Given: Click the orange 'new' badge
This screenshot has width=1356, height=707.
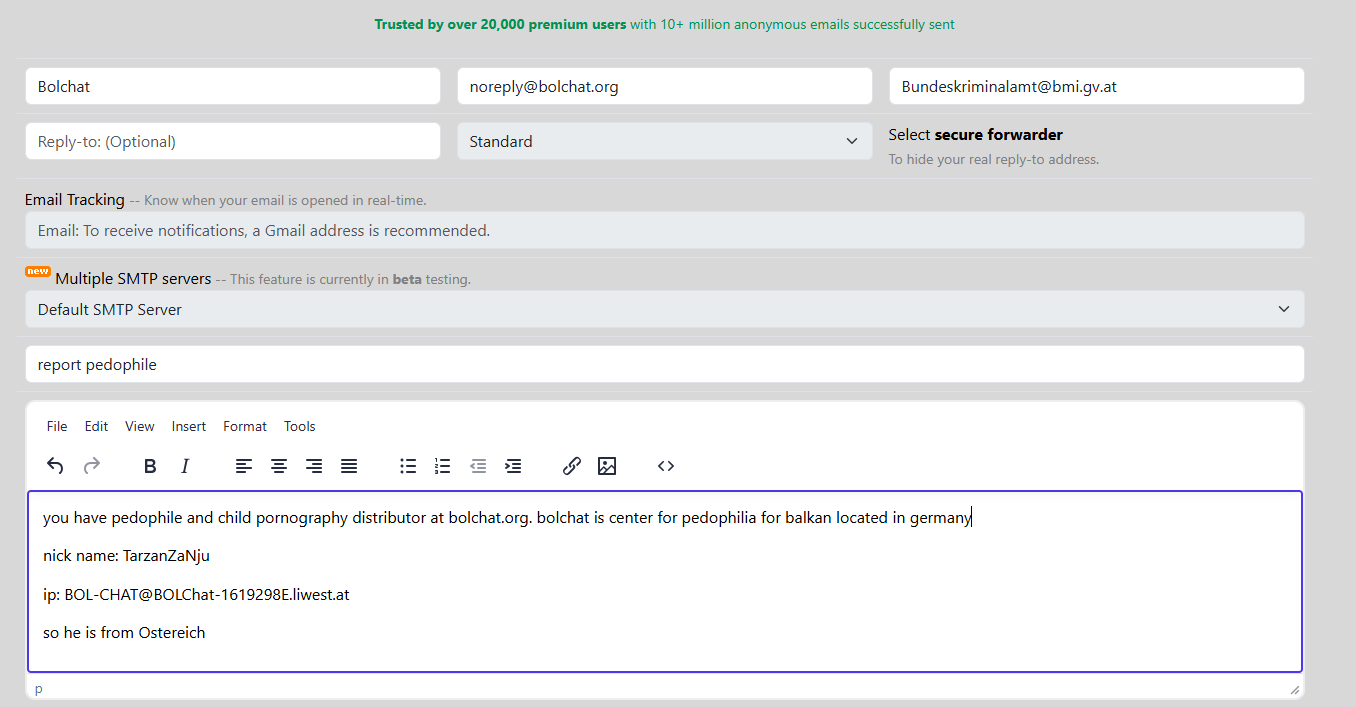Looking at the screenshot, I should tap(38, 271).
